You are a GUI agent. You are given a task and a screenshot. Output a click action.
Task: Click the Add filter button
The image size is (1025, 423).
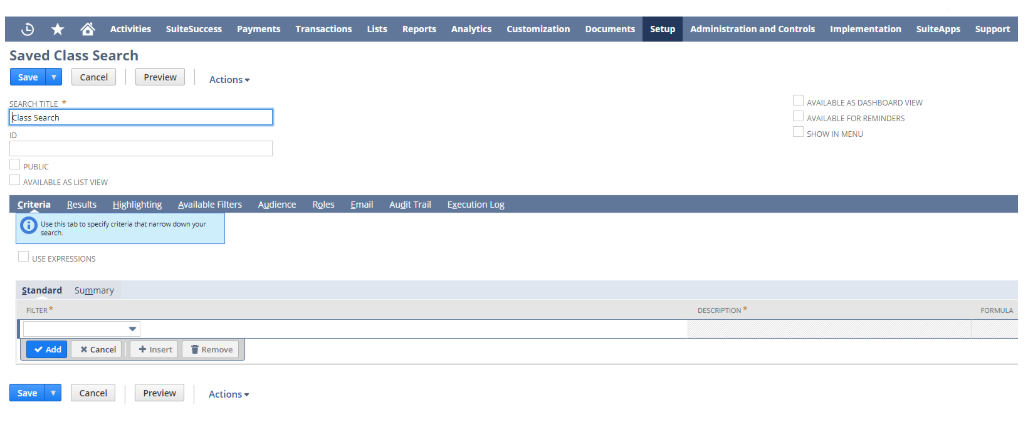[x=47, y=350]
